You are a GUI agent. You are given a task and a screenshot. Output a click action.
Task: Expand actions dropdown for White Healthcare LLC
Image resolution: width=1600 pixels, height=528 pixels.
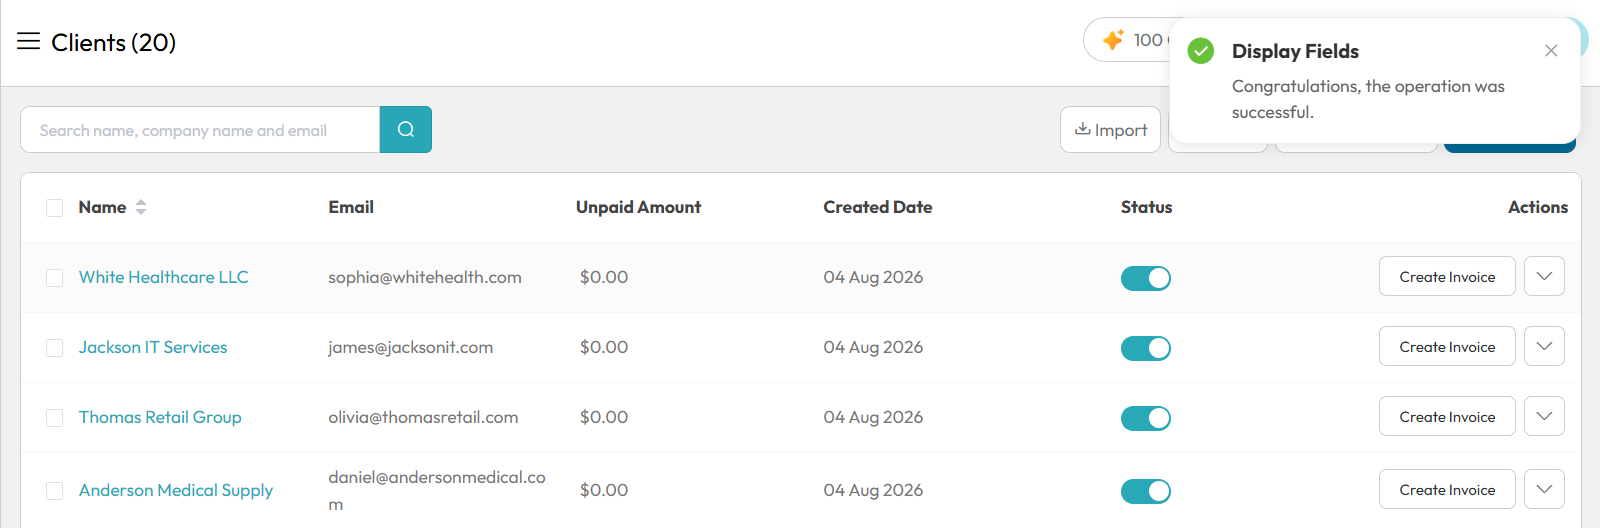1544,277
